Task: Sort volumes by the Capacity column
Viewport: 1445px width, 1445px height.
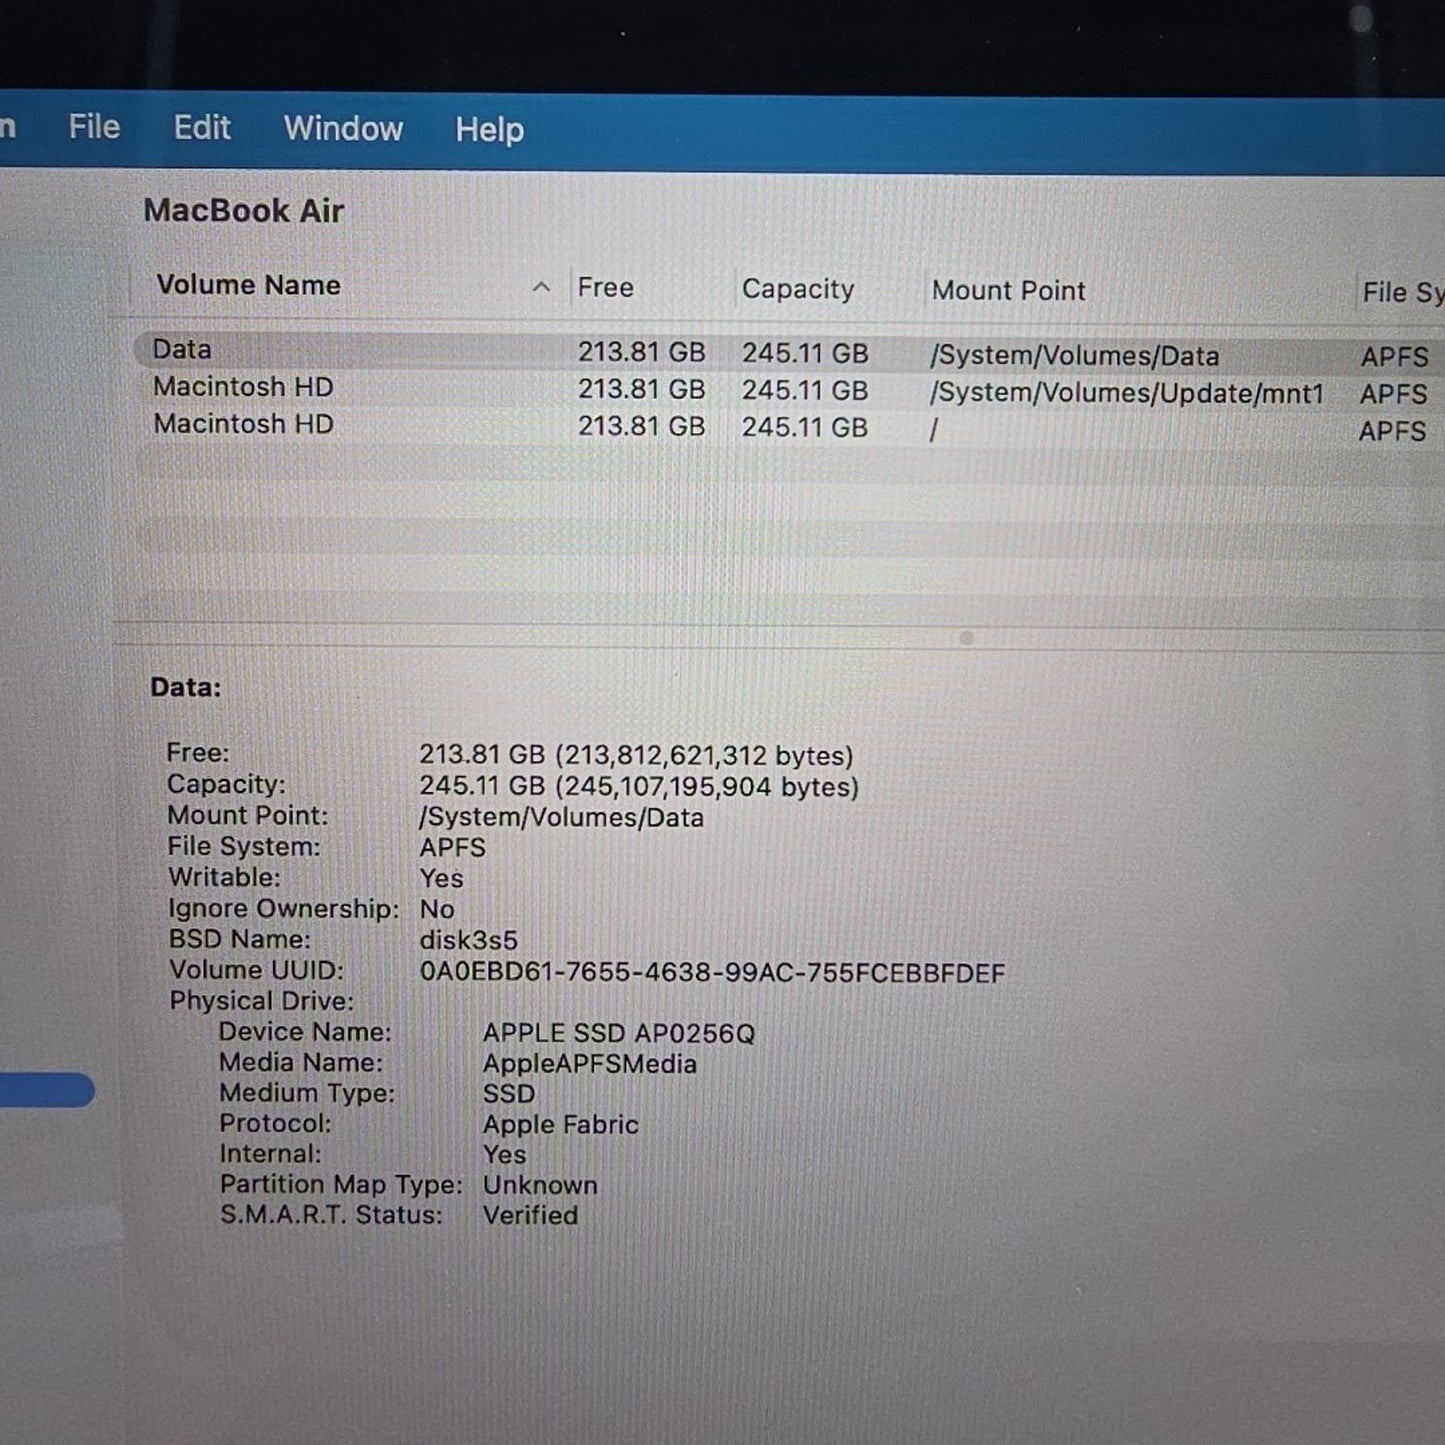Action: pos(797,289)
